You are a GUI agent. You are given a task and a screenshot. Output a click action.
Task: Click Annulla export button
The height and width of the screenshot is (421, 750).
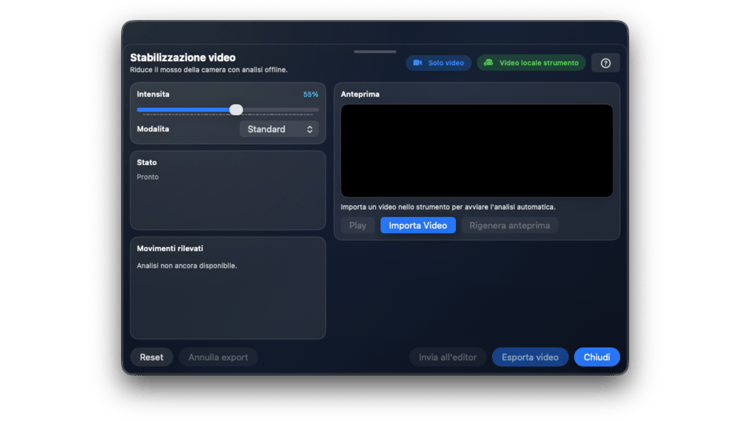click(x=218, y=357)
